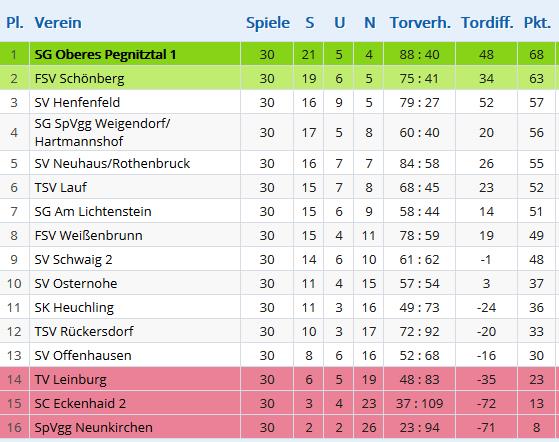Open SV Schwaig 2 team link
The width and height of the screenshot is (559, 442).
[x=73, y=259]
